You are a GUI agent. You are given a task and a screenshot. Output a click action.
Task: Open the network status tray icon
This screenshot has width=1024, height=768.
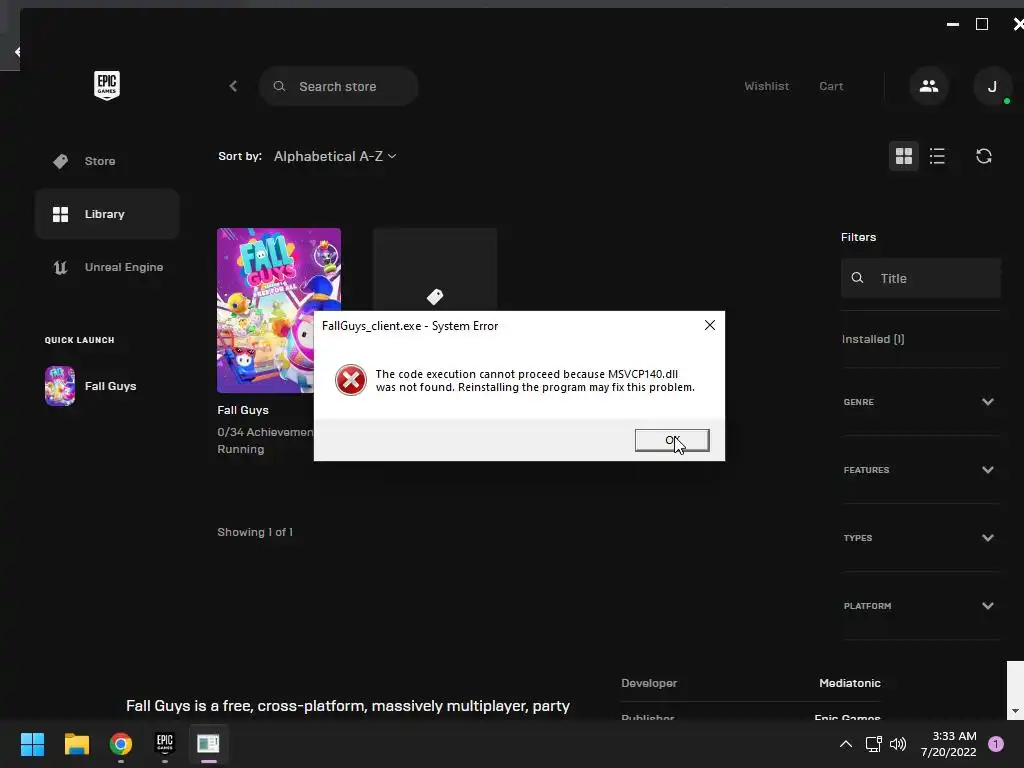873,744
